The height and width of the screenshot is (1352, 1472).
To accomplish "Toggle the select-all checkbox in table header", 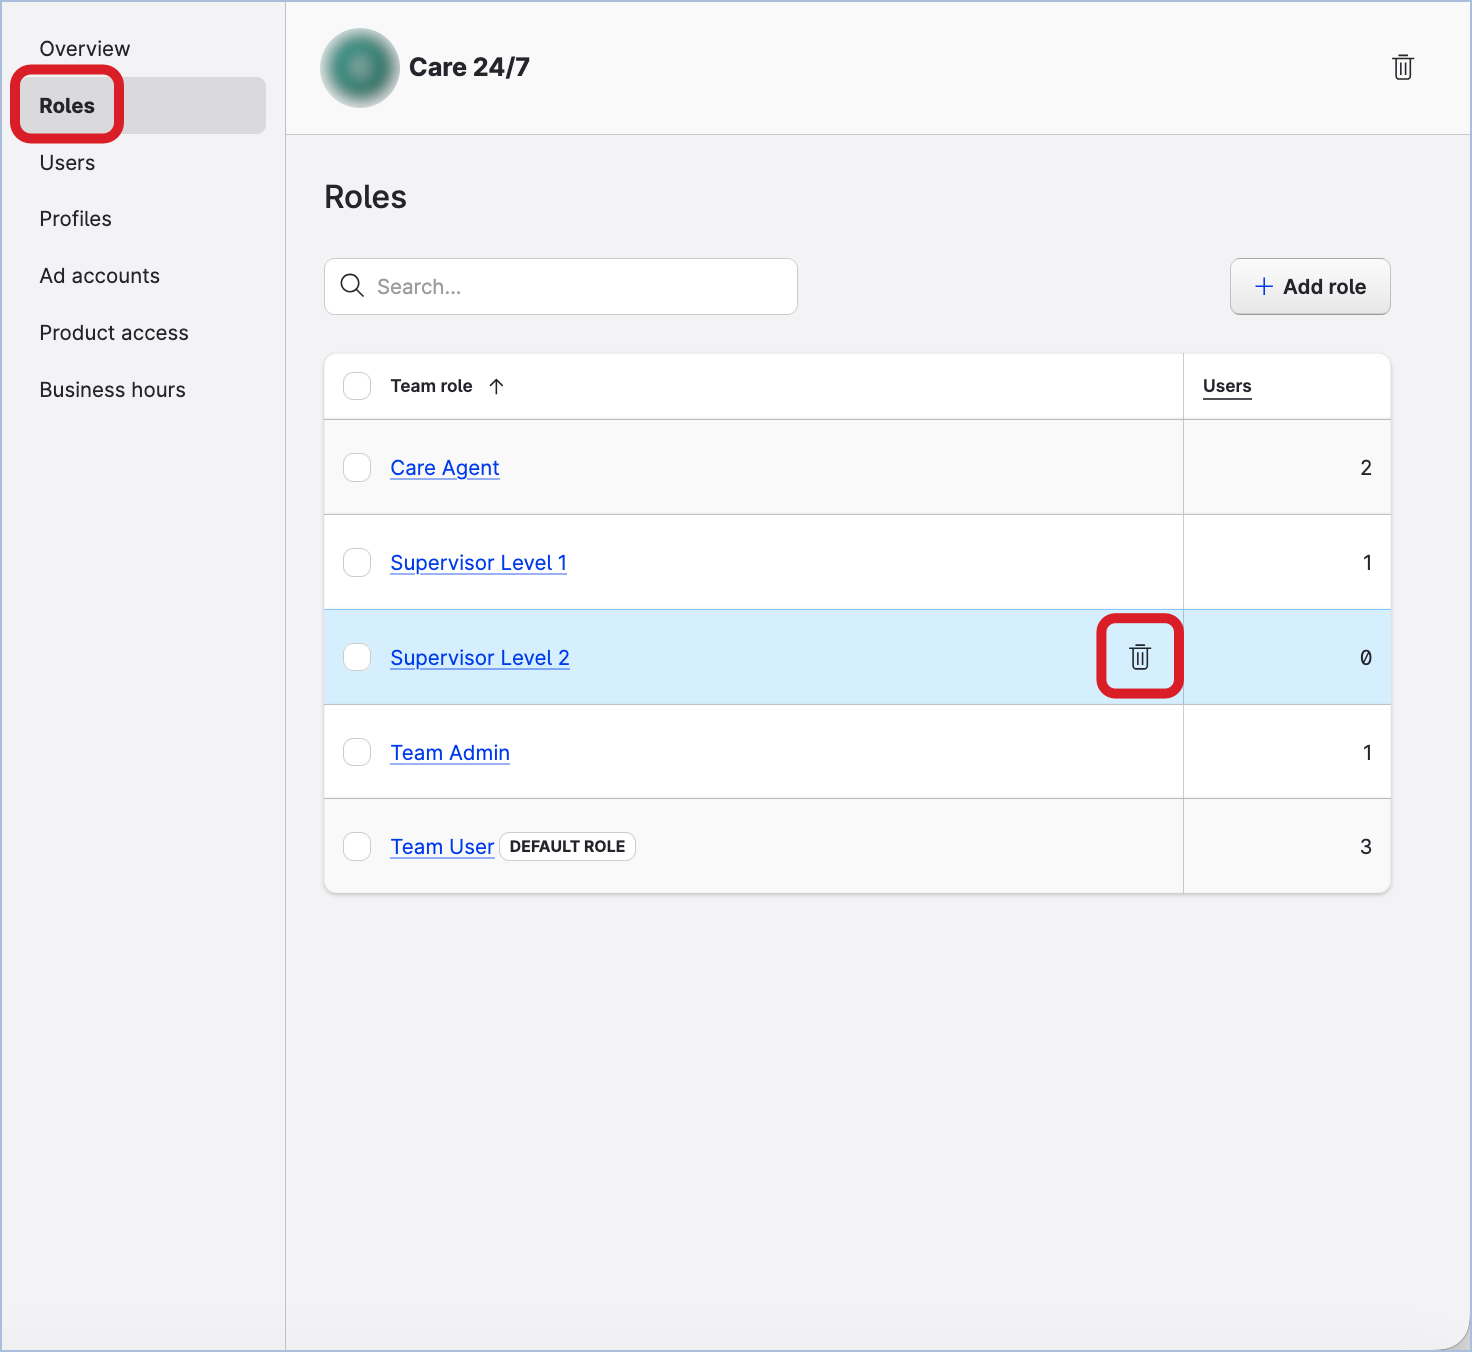I will point(357,386).
